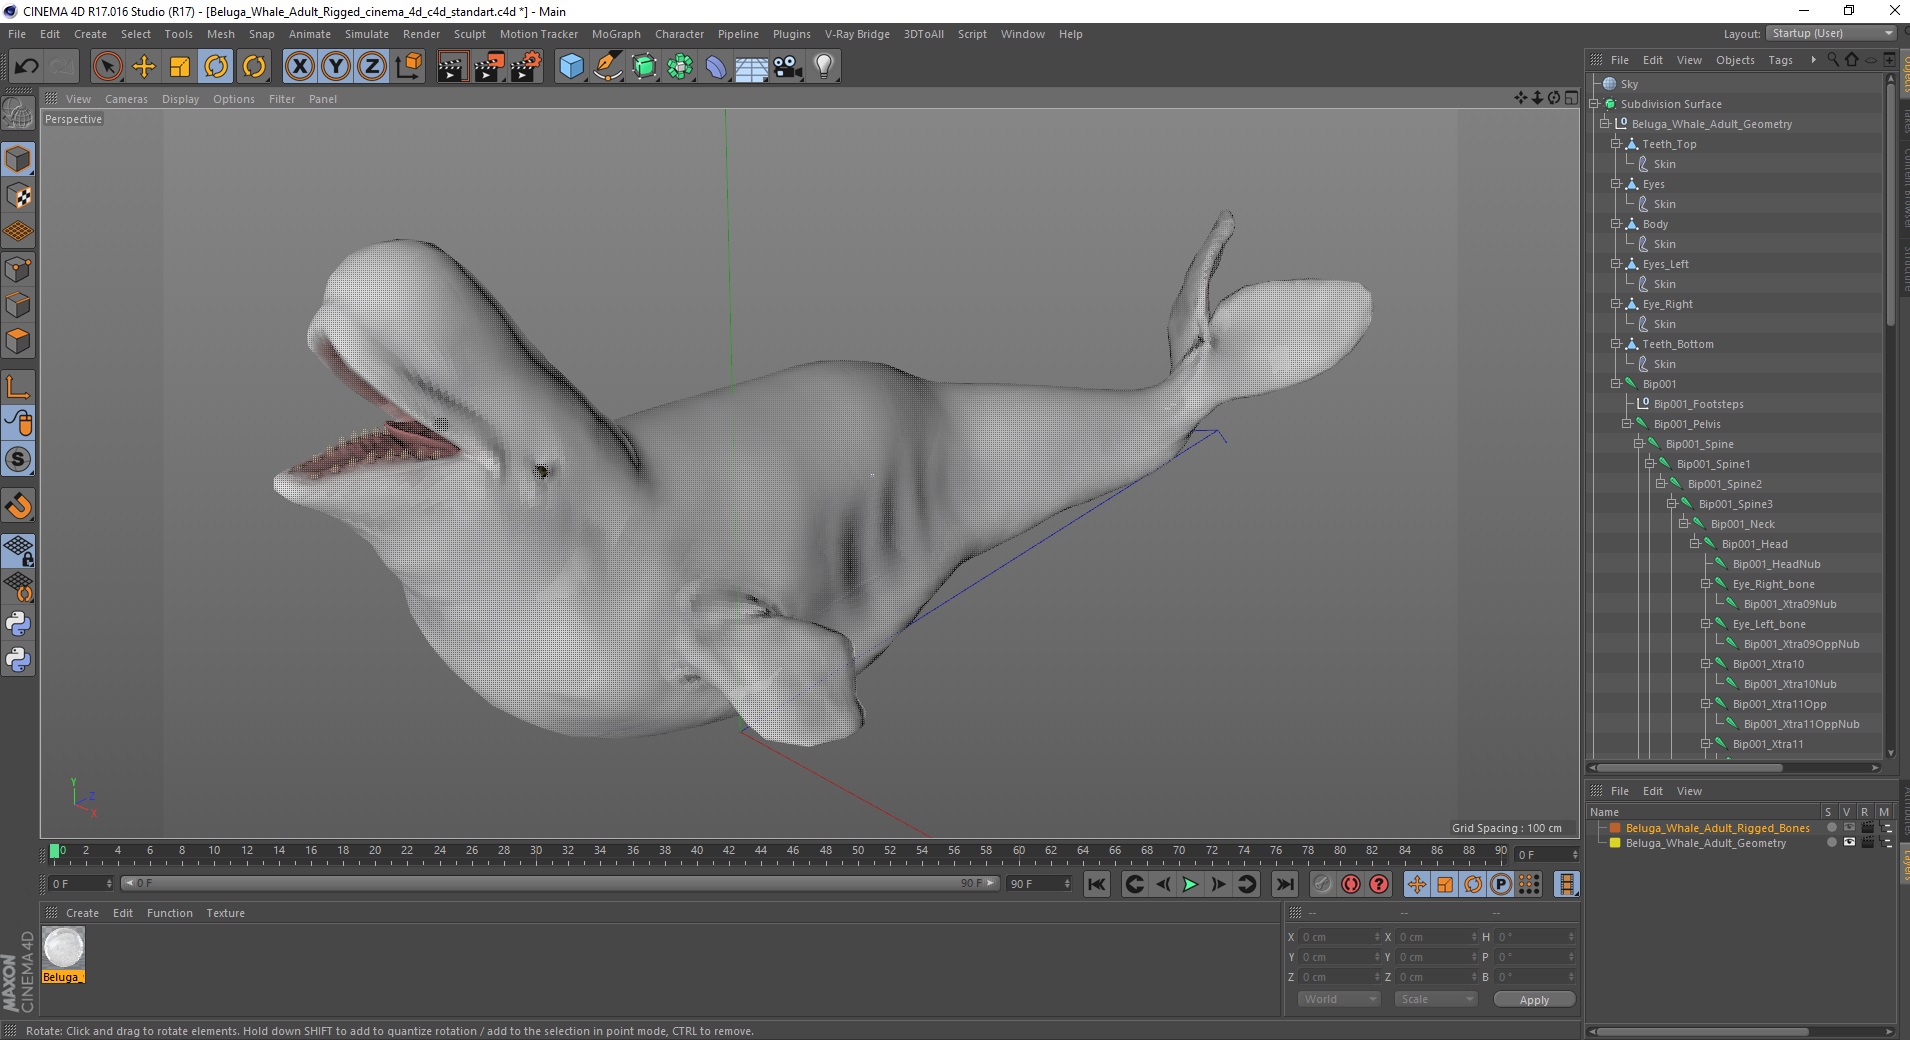Render the active view

point(452,67)
